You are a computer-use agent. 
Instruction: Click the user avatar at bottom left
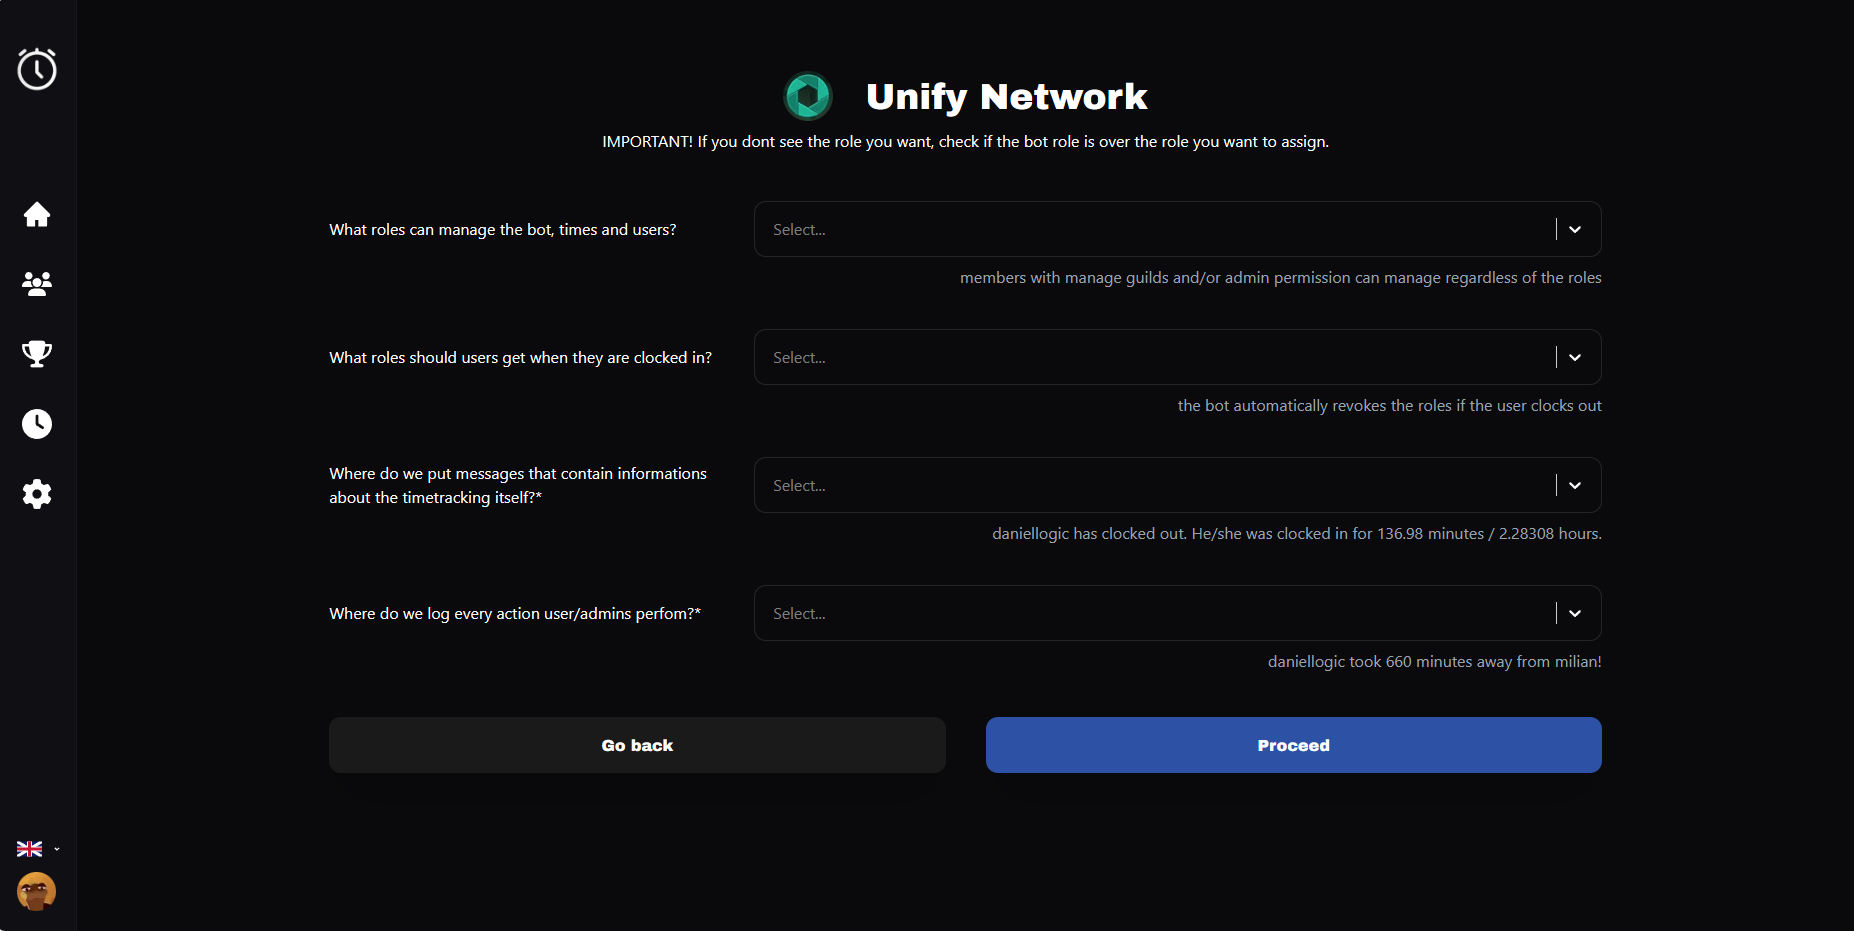[x=37, y=891]
